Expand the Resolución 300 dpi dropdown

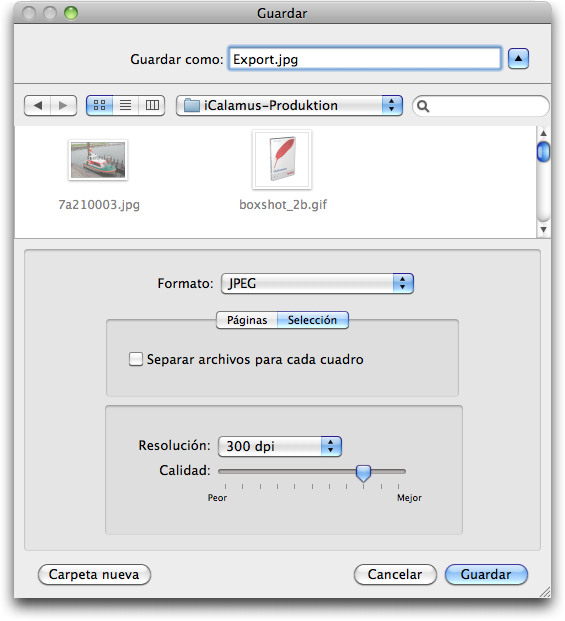[280, 446]
